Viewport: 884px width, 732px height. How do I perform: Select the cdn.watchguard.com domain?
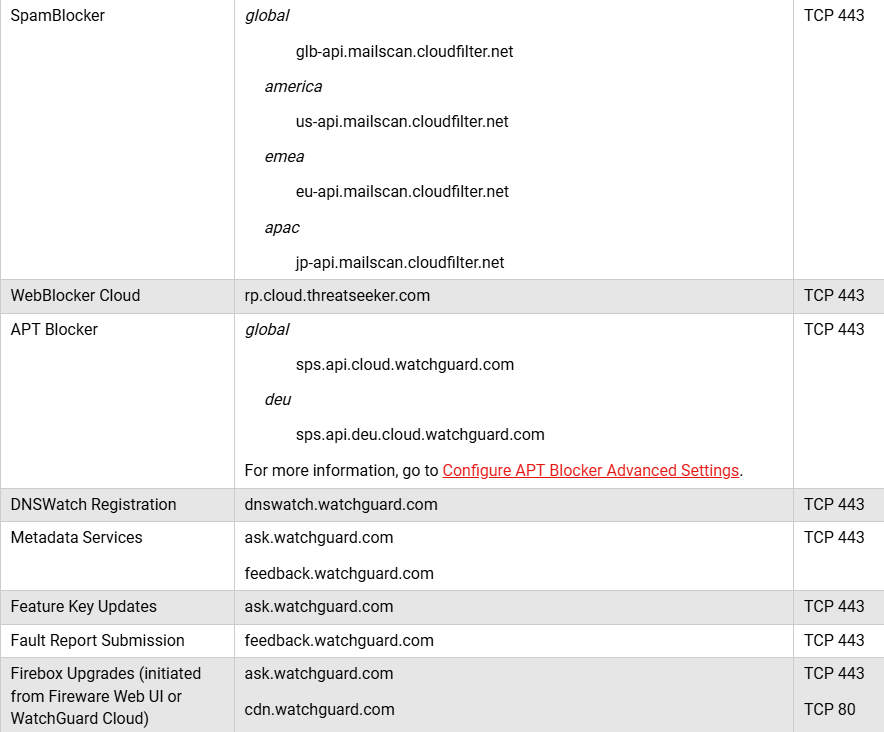[319, 709]
